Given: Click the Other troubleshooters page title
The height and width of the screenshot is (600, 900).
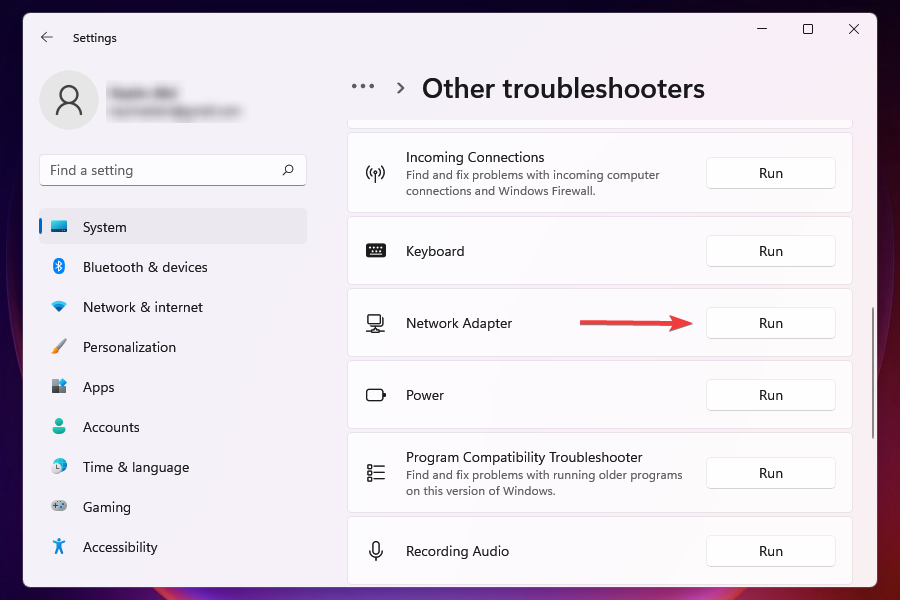Looking at the screenshot, I should (563, 88).
